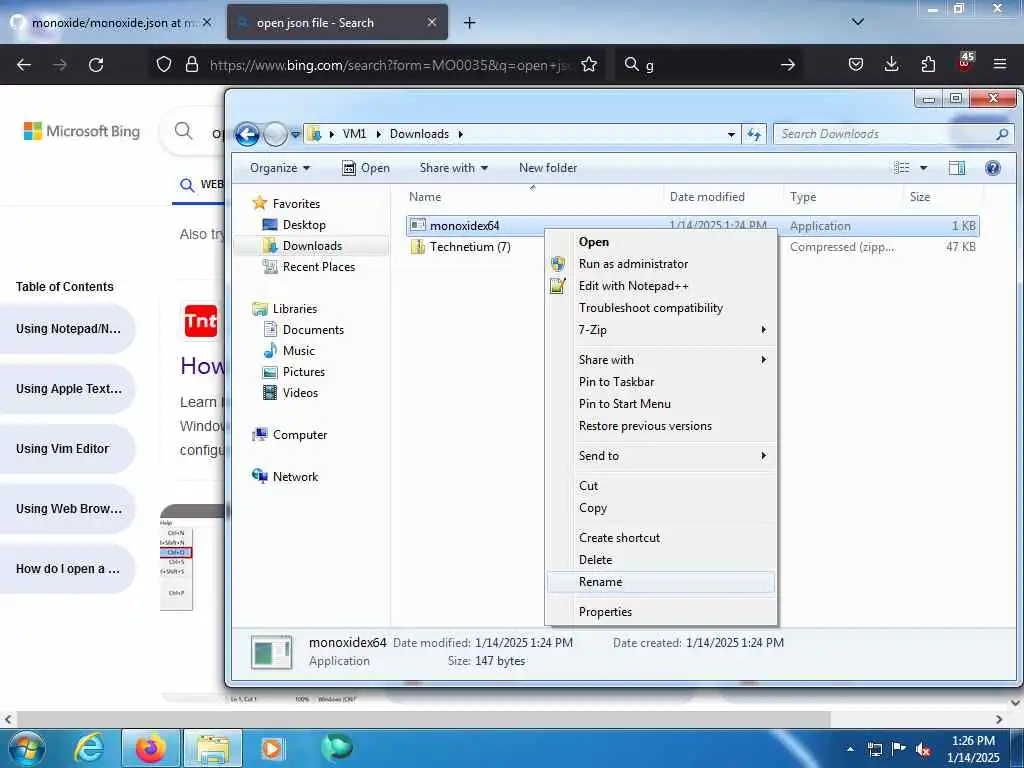Launch Internet Explorer from taskbar
This screenshot has width=1024, height=768.
click(x=89, y=748)
